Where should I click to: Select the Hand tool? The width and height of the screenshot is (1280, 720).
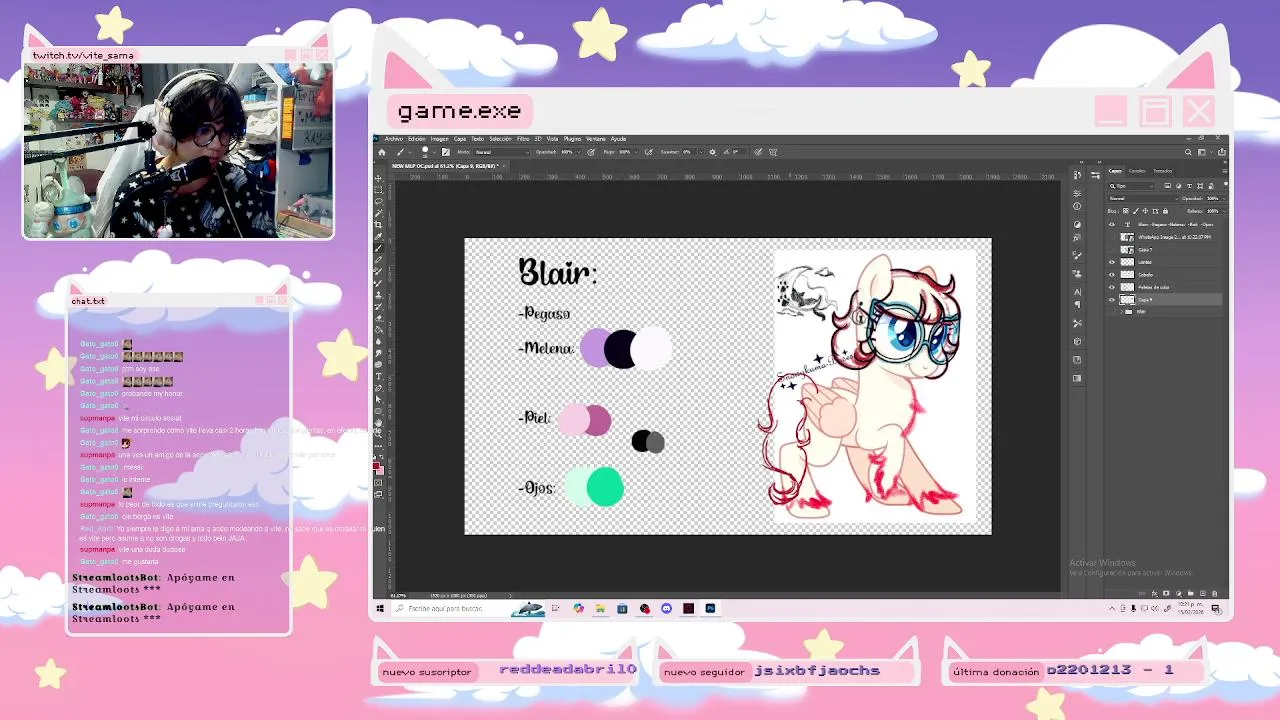click(378, 422)
